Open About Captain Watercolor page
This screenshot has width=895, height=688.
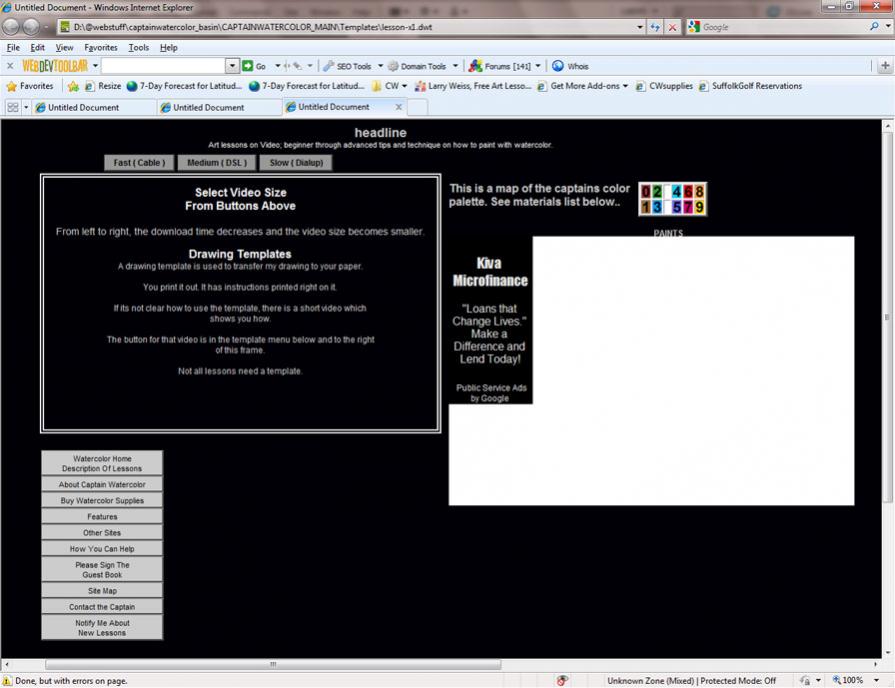pyautogui.click(x=102, y=484)
